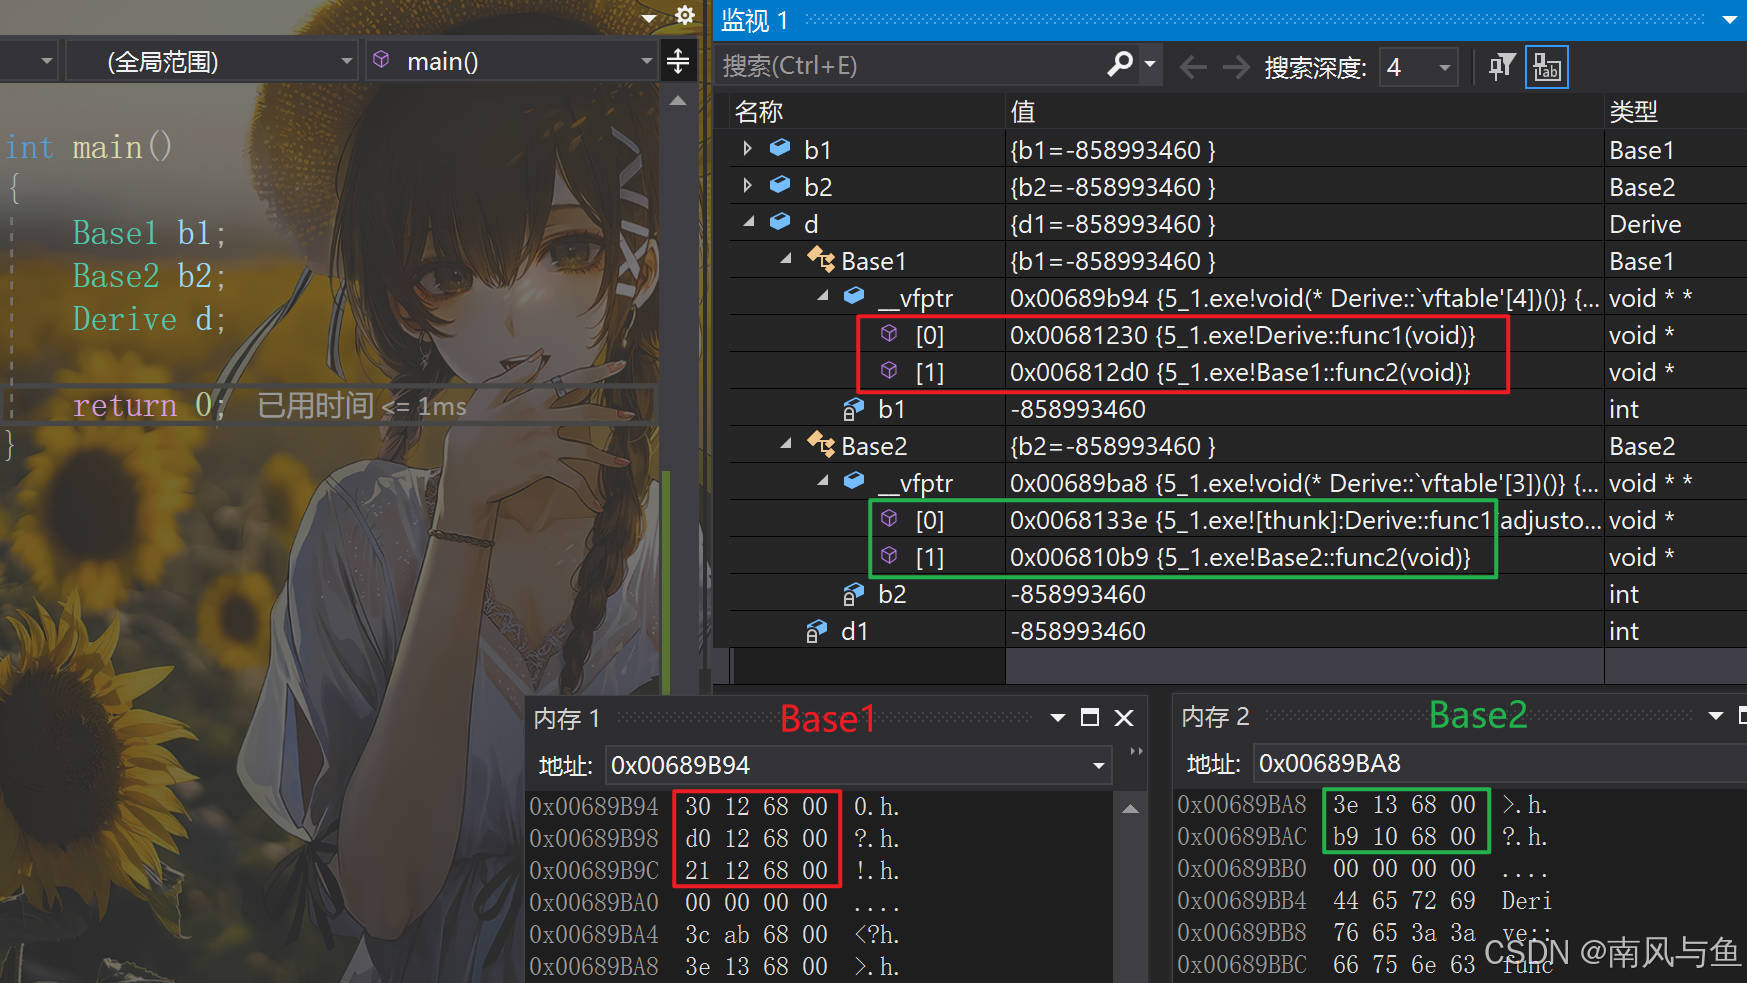Close the Memory 1 panel

pyautogui.click(x=1124, y=718)
